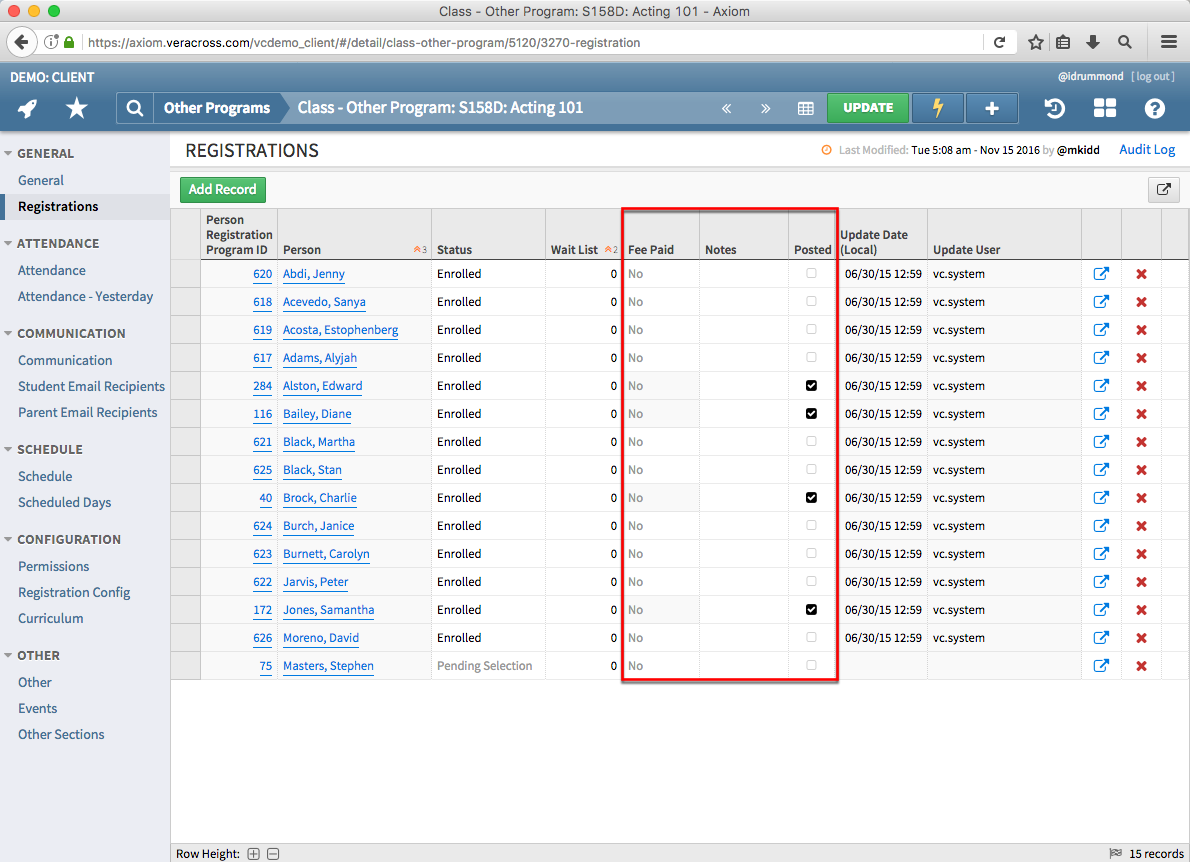Uncheck Posted box for Brock, Charlie
The height and width of the screenshot is (862, 1190).
coord(811,498)
